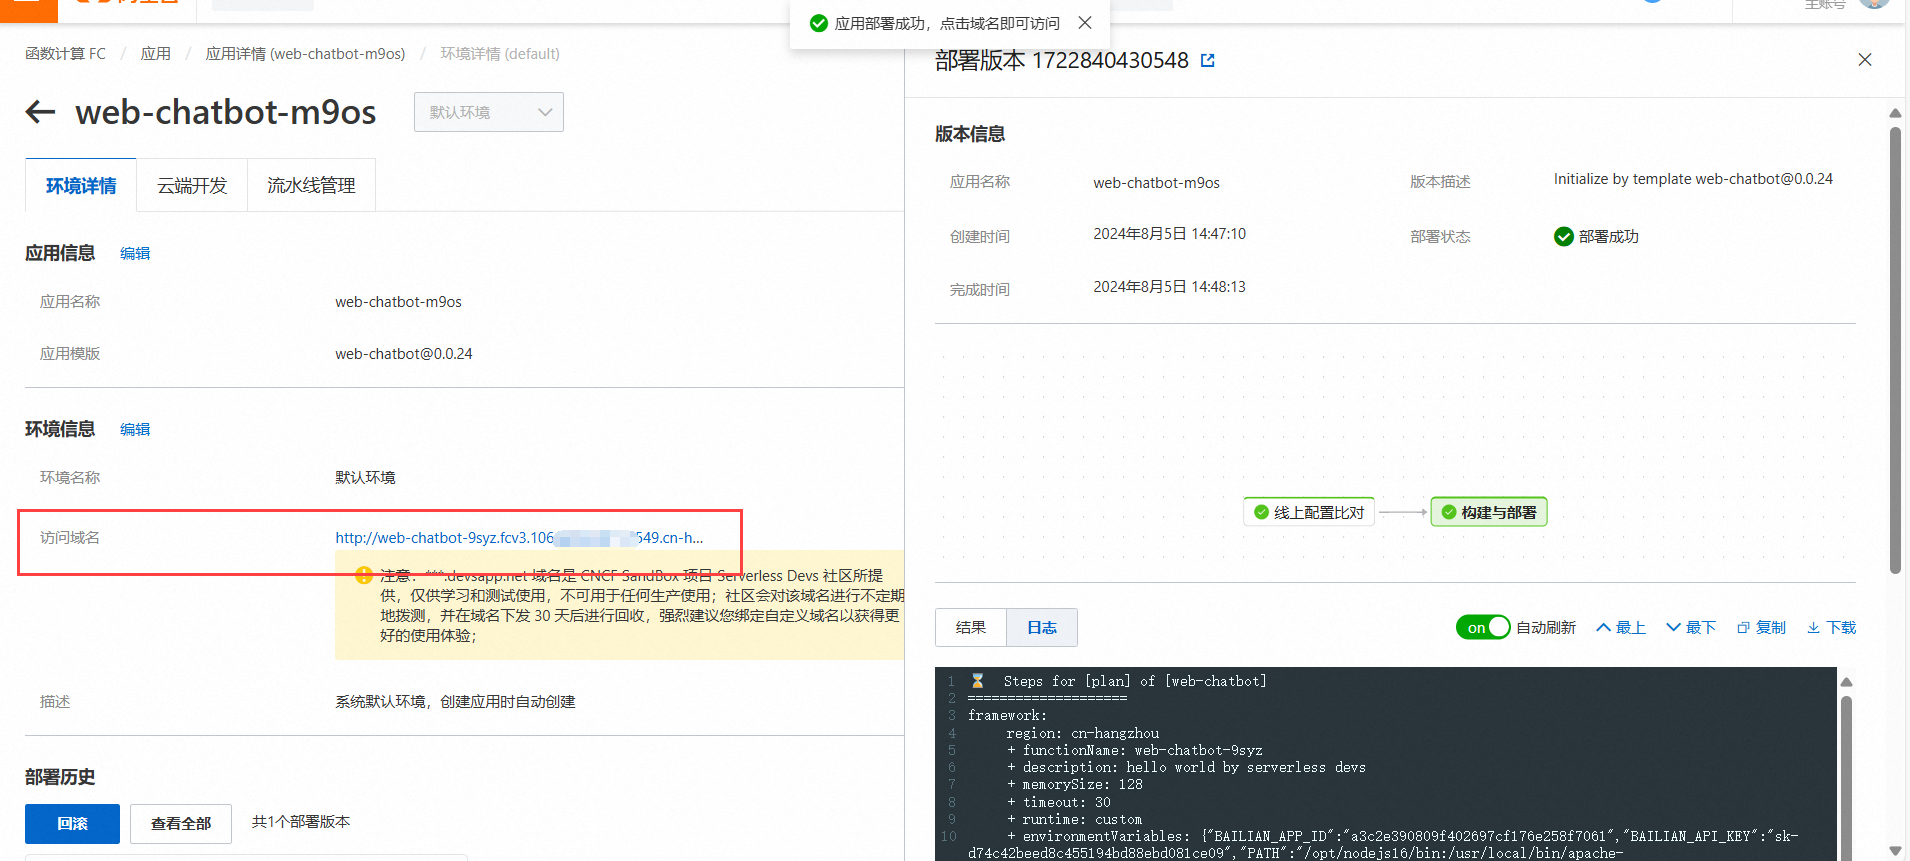
Task: Select the 构建与部署 pipeline step
Action: [1489, 512]
